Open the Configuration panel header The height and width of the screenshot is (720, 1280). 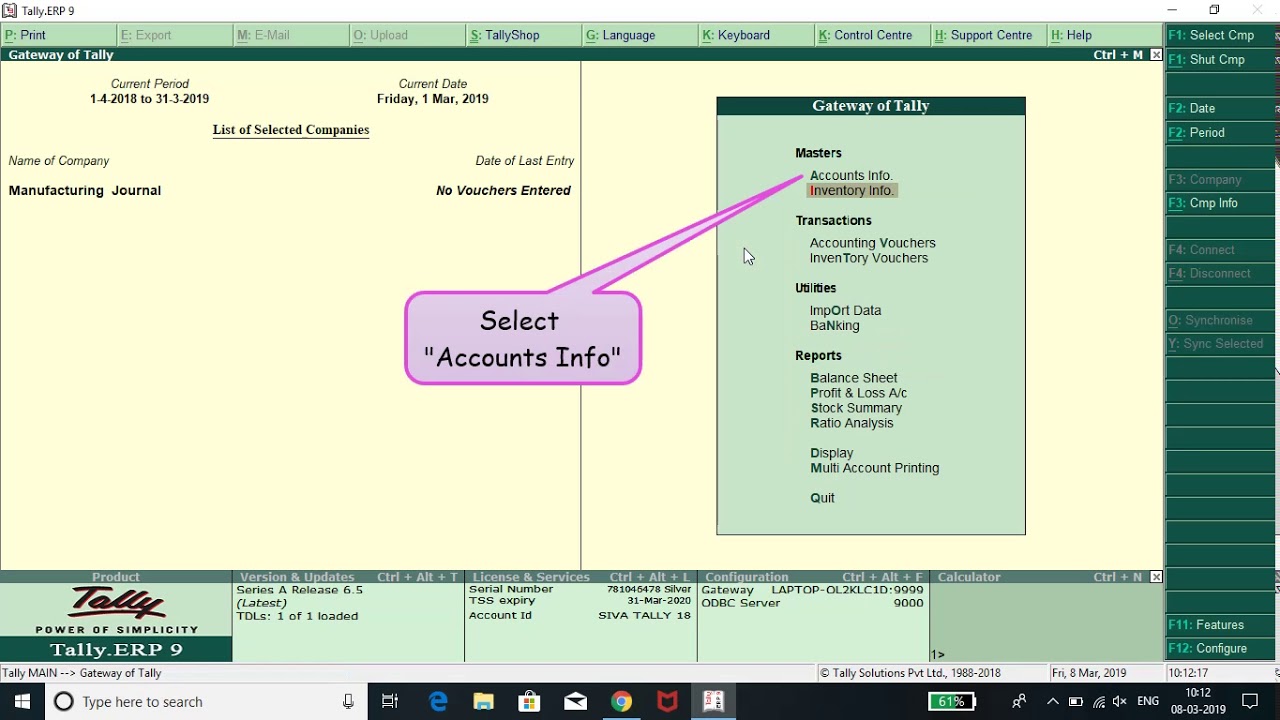[x=813, y=577]
